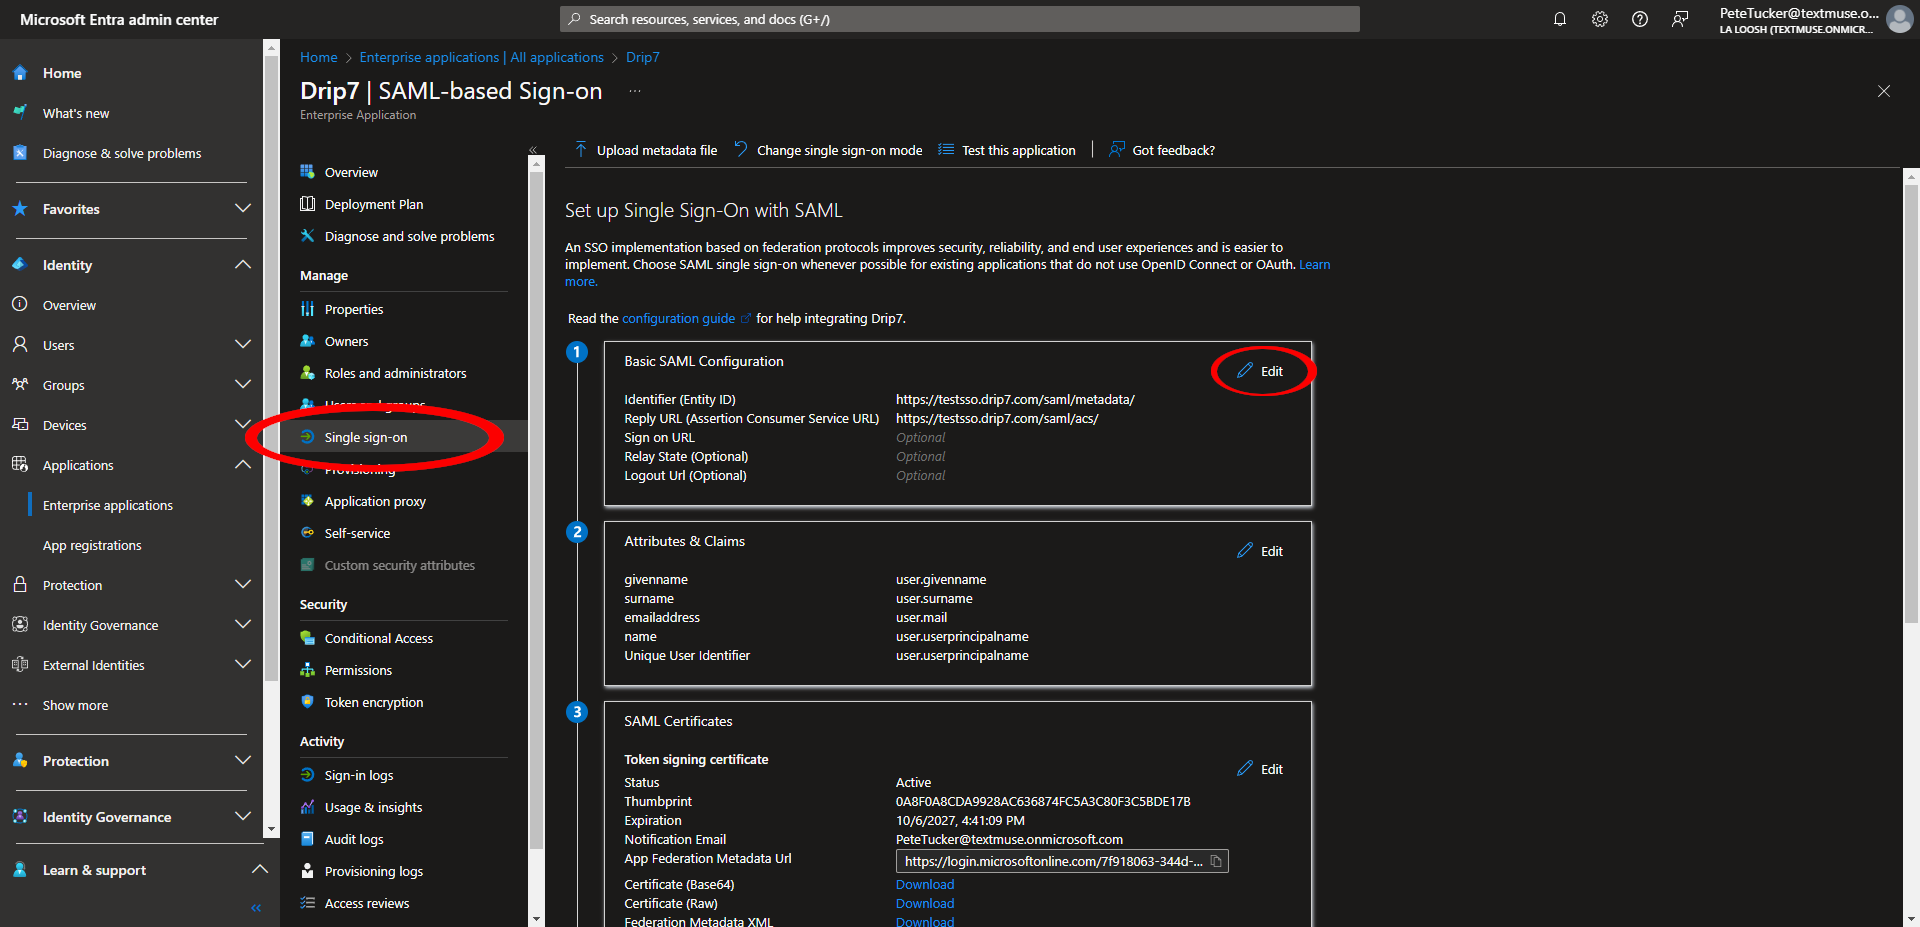
Task: Click the Owners people icon
Action: click(x=308, y=341)
